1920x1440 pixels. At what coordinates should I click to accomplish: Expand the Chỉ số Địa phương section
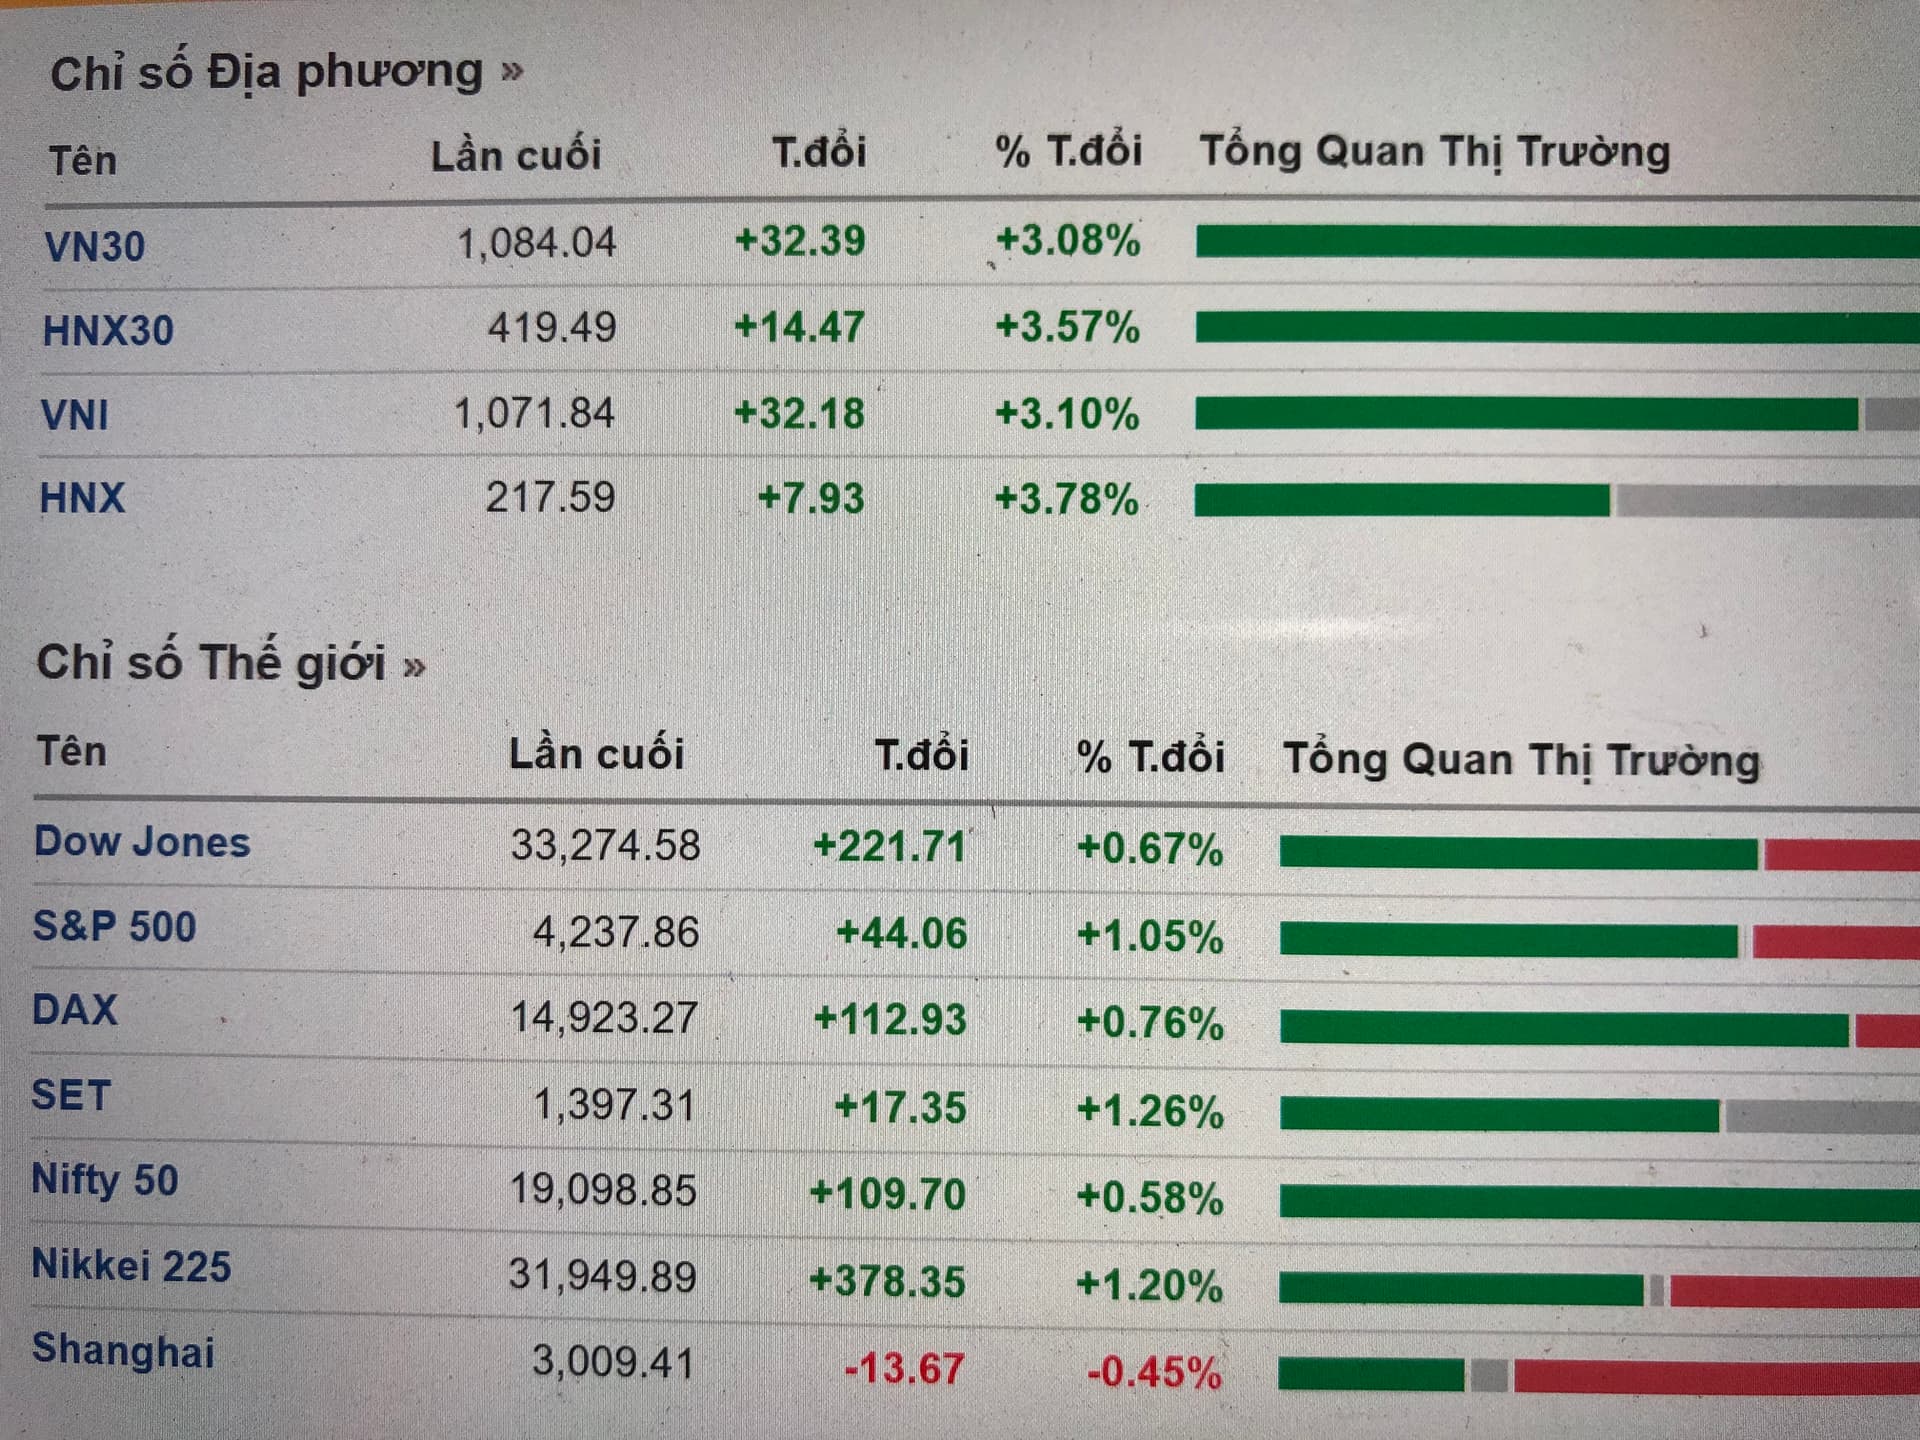[286, 72]
